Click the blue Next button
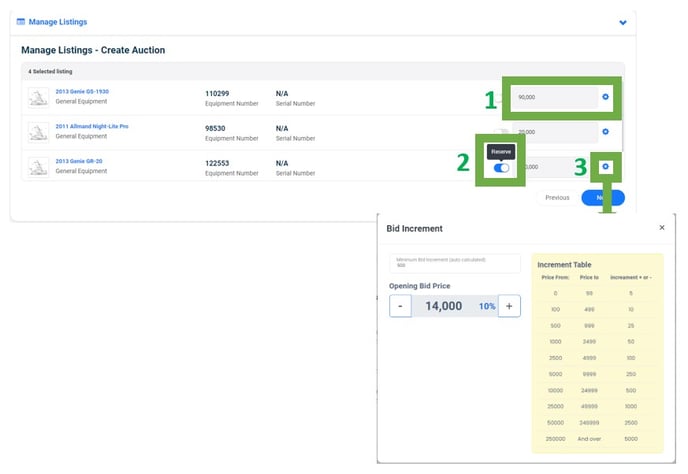The image size is (688, 474). (x=602, y=198)
